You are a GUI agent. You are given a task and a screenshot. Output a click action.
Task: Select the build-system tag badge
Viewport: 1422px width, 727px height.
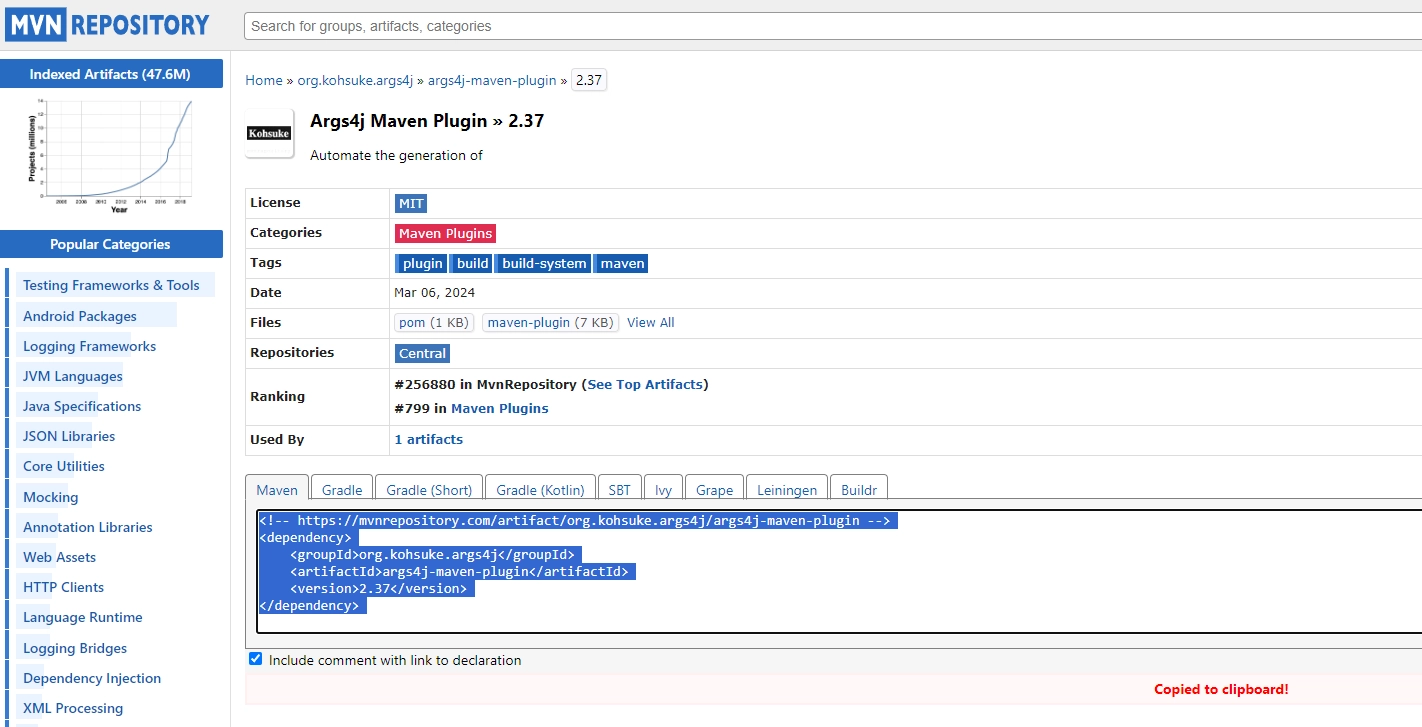point(543,263)
